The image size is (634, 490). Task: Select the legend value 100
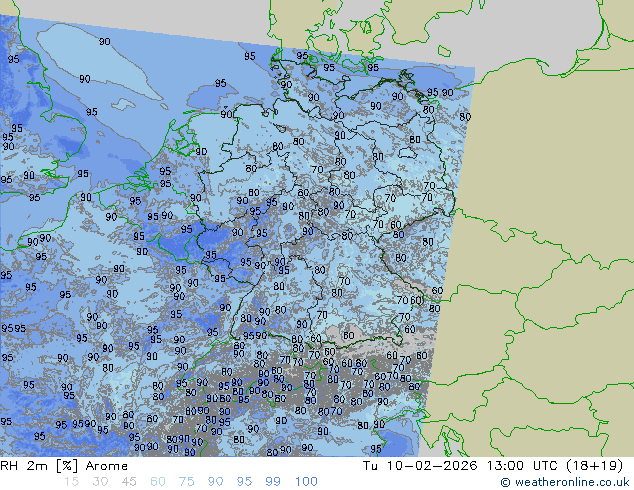pyautogui.click(x=306, y=482)
